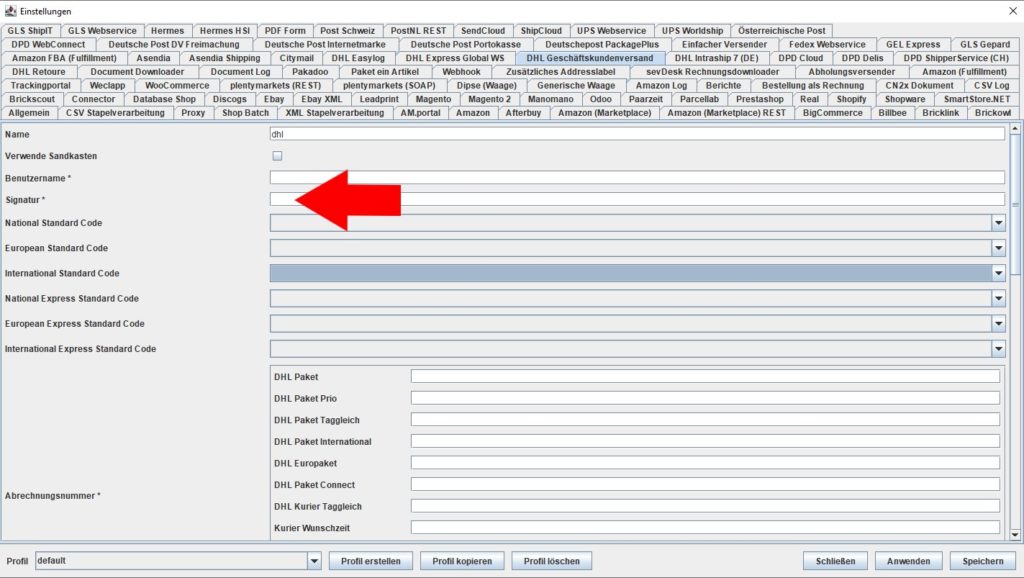Click the vertical scrollbar thumb
The image size is (1024, 578).
(1015, 204)
